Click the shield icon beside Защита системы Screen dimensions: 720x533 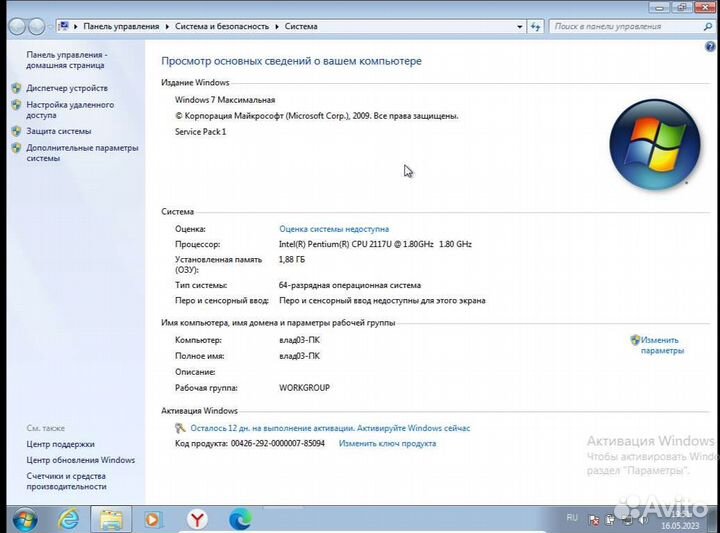click(17, 131)
